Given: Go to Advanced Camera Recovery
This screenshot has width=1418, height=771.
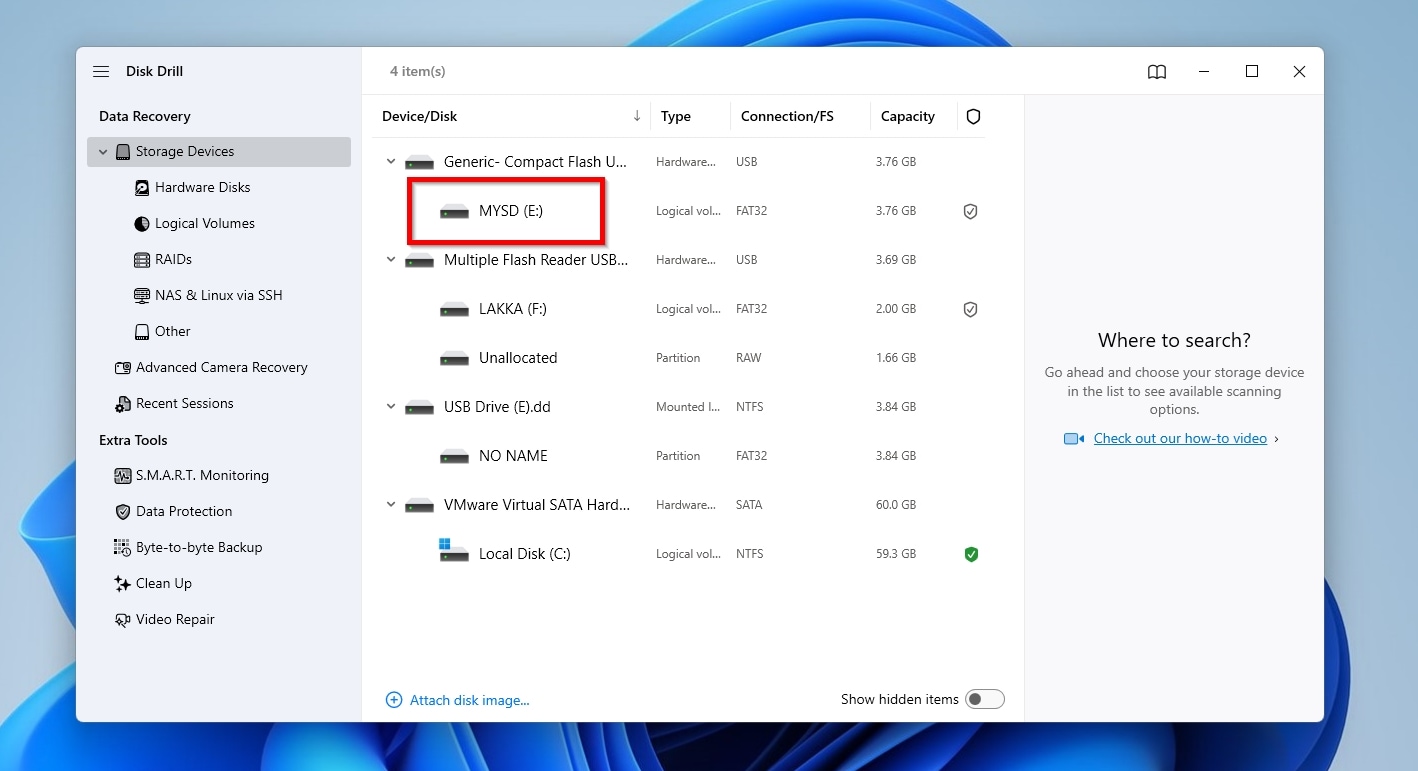Looking at the screenshot, I should pos(222,368).
